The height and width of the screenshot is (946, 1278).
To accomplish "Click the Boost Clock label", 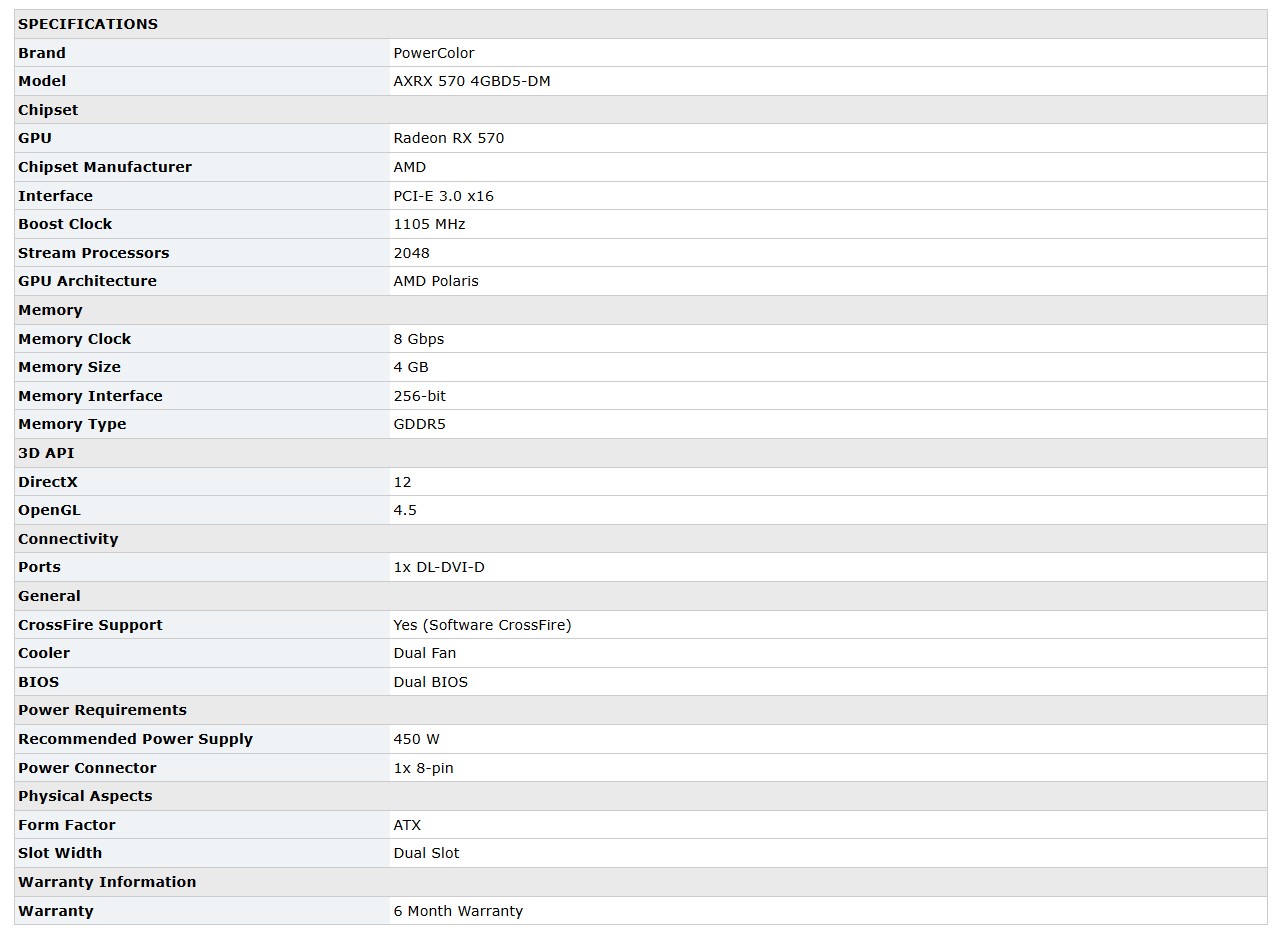I will (65, 224).
